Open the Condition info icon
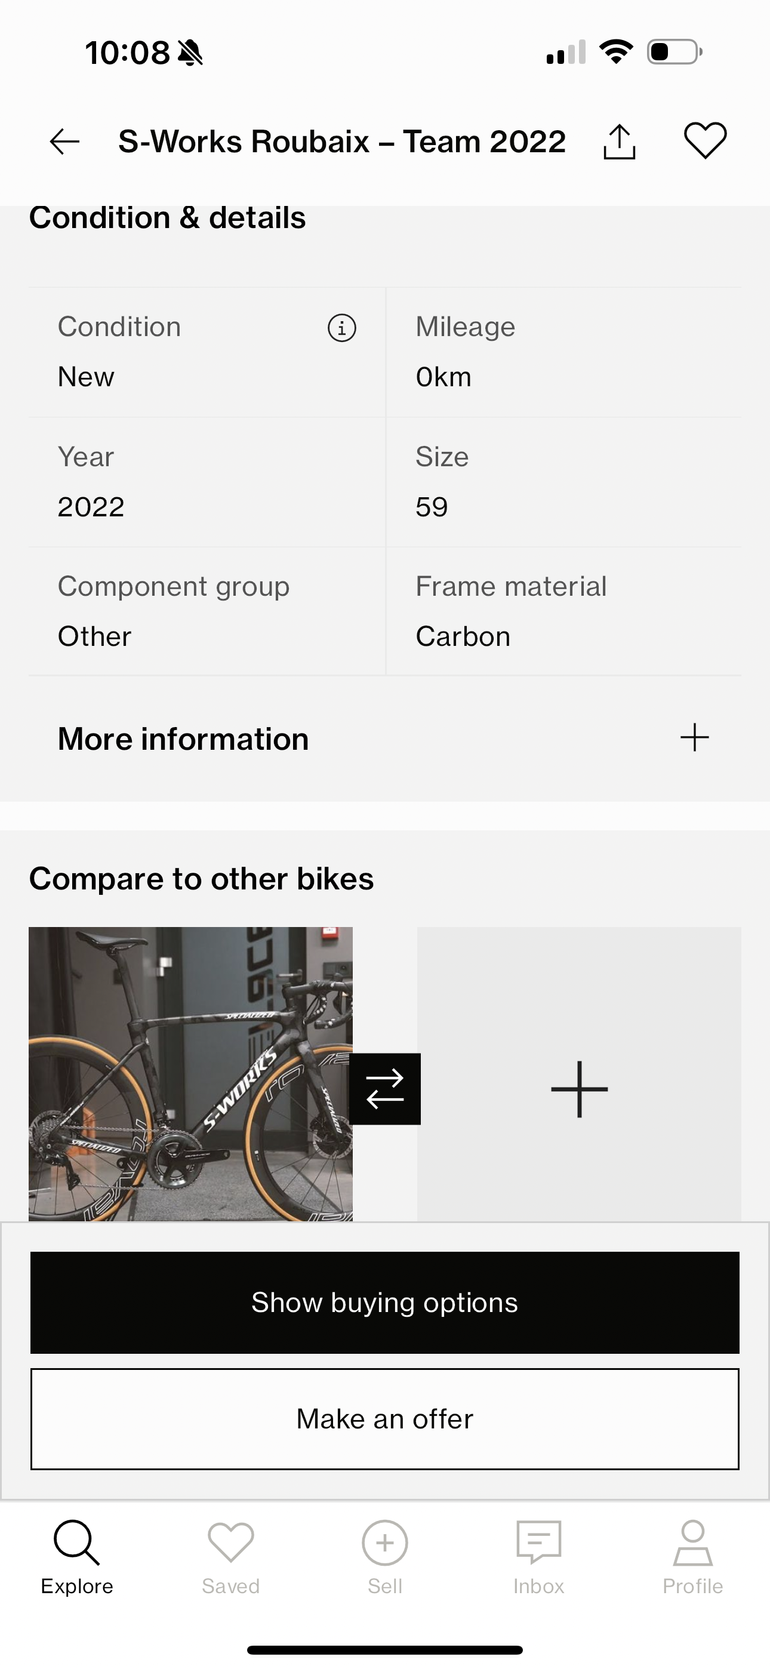This screenshot has width=770, height=1669. coord(342,328)
